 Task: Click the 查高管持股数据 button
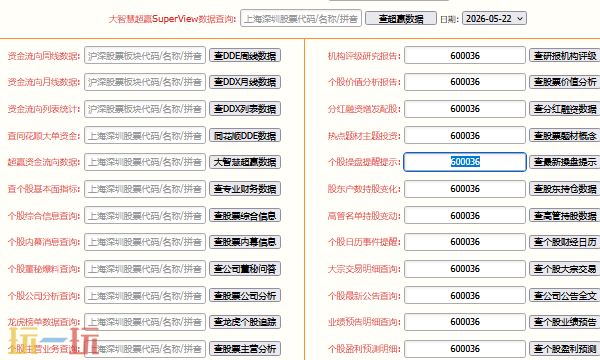coord(565,216)
